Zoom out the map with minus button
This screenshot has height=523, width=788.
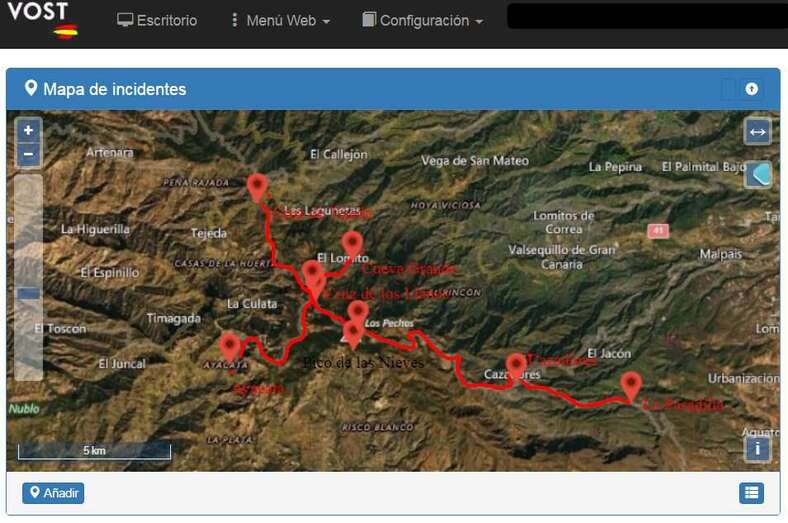point(29,154)
